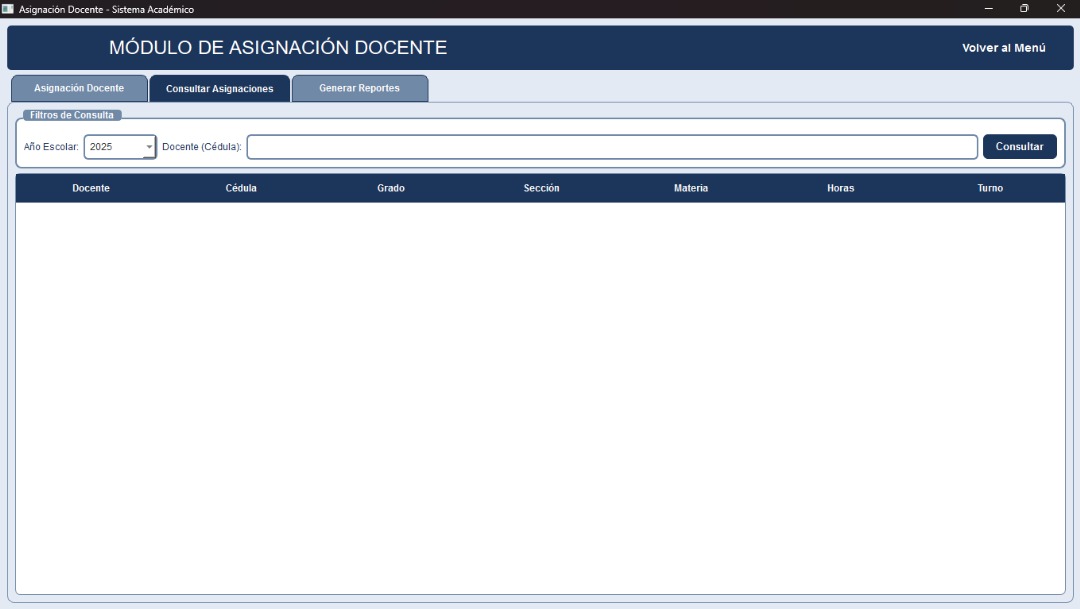The image size is (1080, 609).
Task: Sort the table by Grado column
Action: tap(391, 188)
